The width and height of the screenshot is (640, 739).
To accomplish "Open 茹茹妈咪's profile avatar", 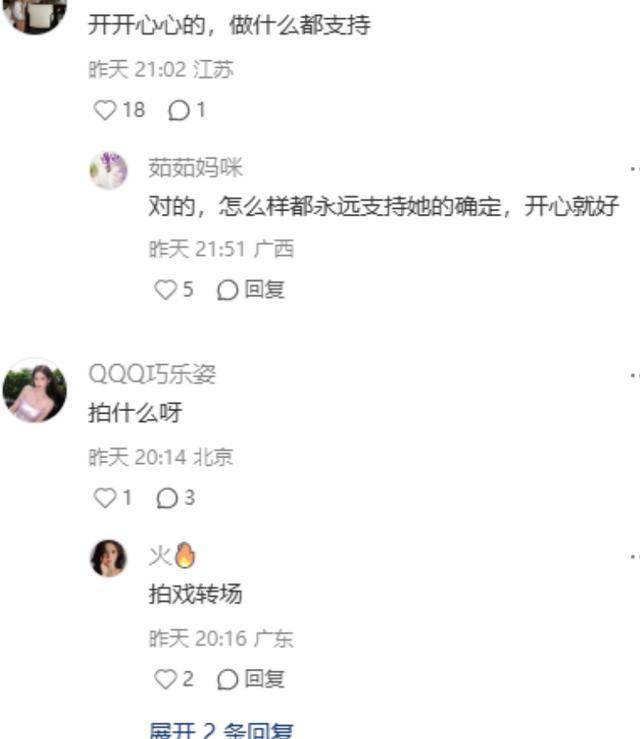I will [108, 170].
